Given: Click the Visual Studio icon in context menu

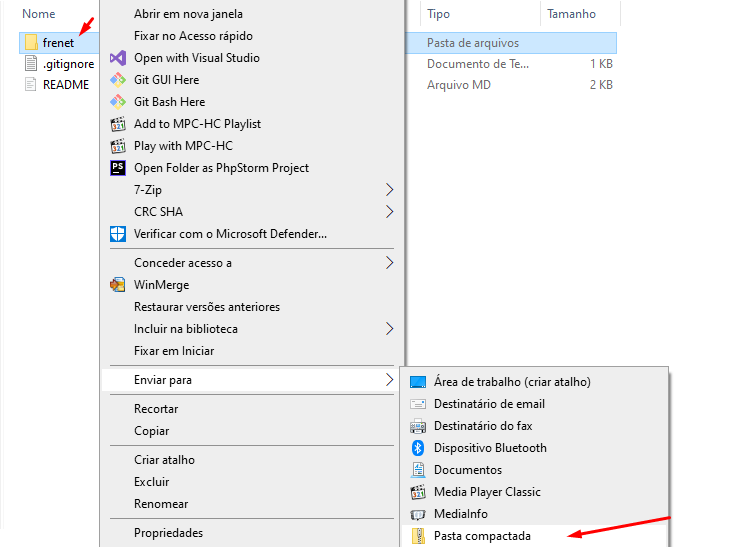Looking at the screenshot, I should [117, 58].
